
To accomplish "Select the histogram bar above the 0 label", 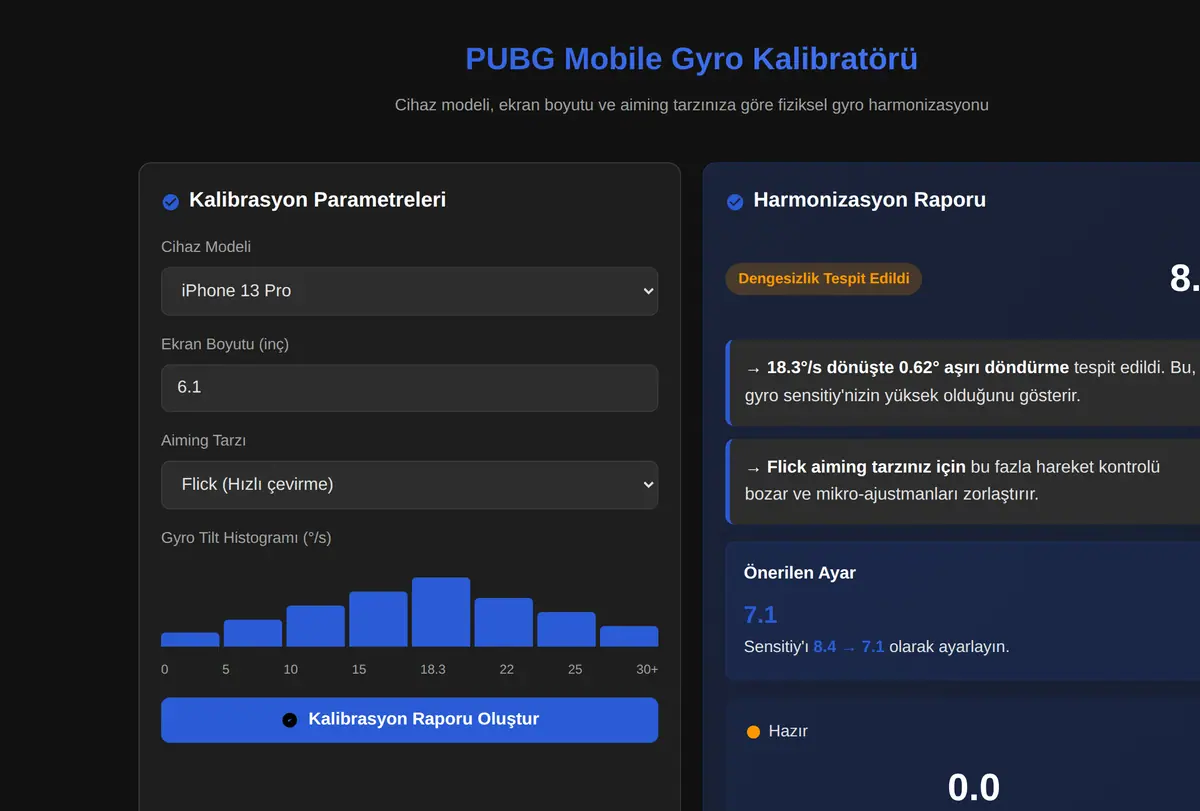I will [x=190, y=640].
